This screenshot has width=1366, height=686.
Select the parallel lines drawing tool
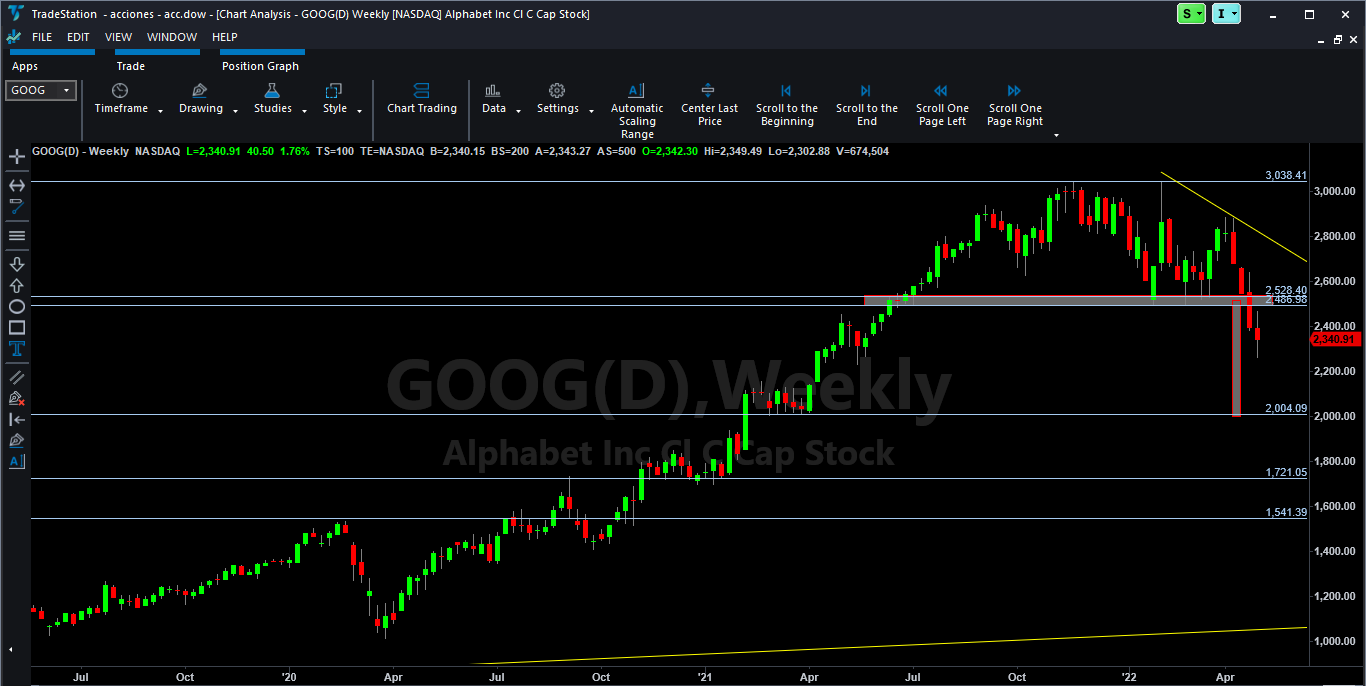click(17, 377)
